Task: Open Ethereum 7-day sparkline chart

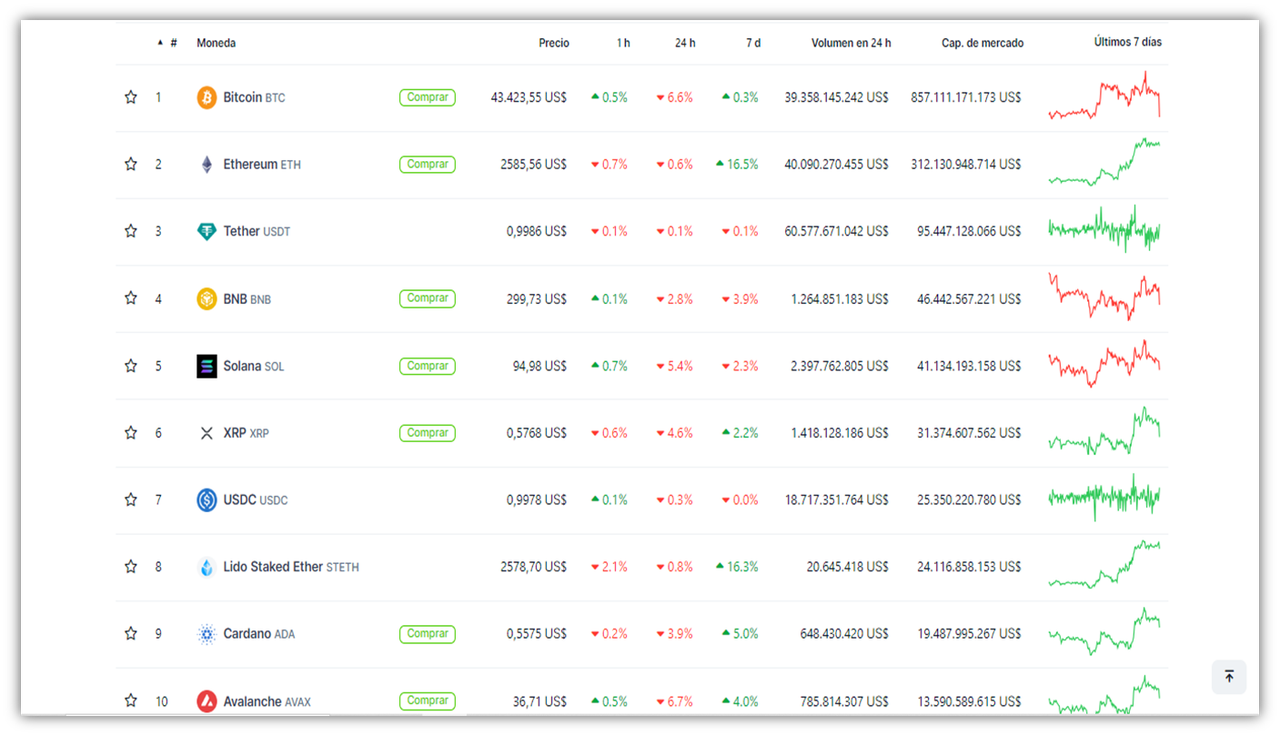Action: pos(1104,162)
